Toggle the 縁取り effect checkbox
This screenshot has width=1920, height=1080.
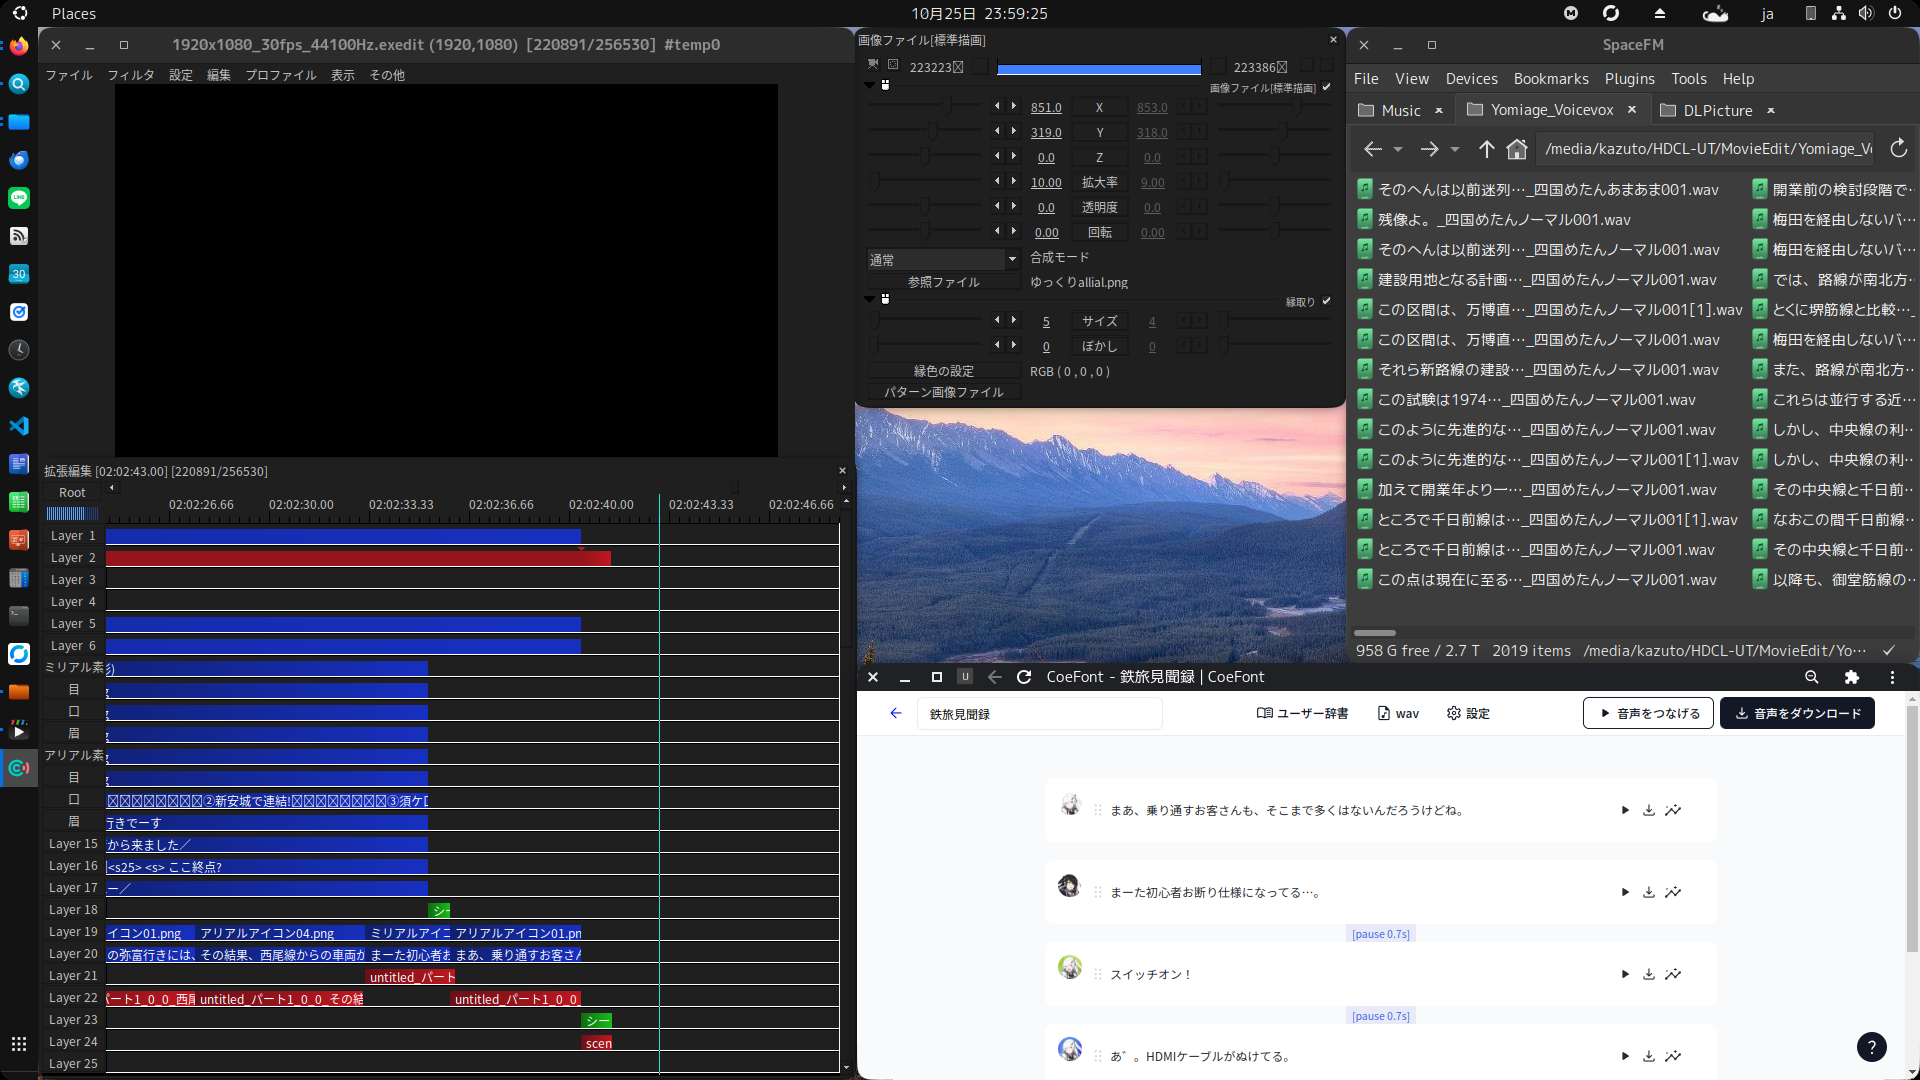point(1327,301)
